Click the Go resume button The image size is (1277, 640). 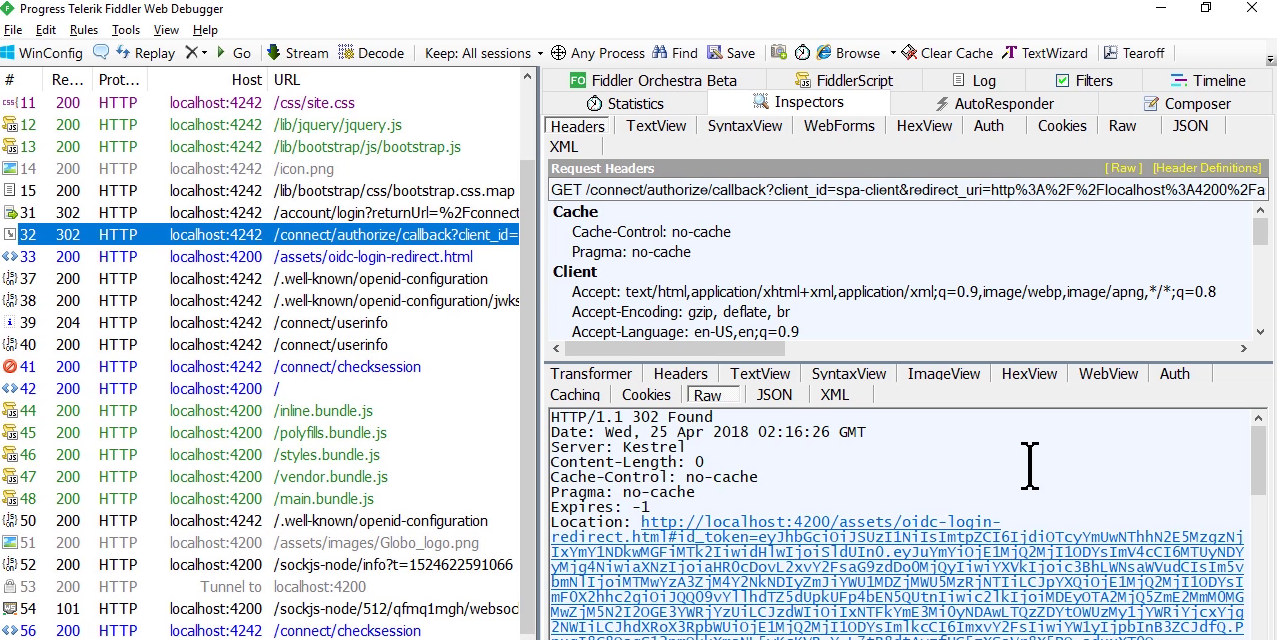point(234,53)
